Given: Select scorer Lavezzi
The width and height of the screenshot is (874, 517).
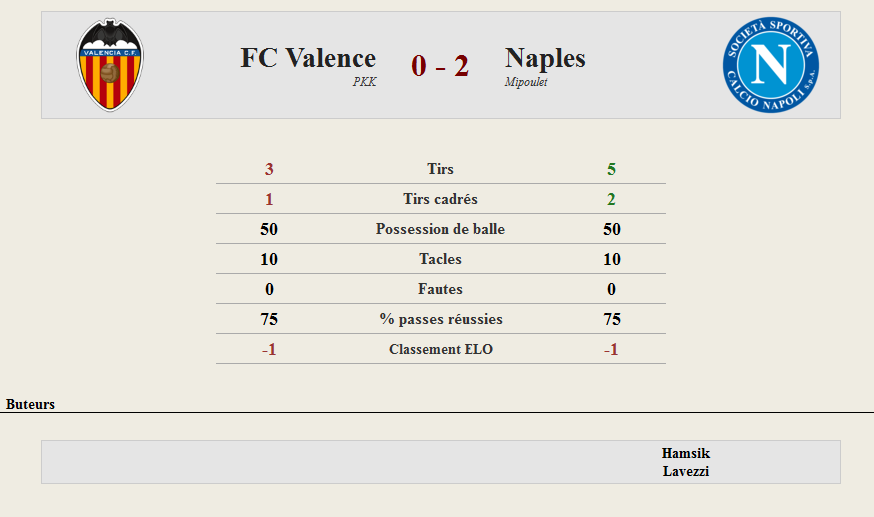Looking at the screenshot, I should tap(686, 471).
